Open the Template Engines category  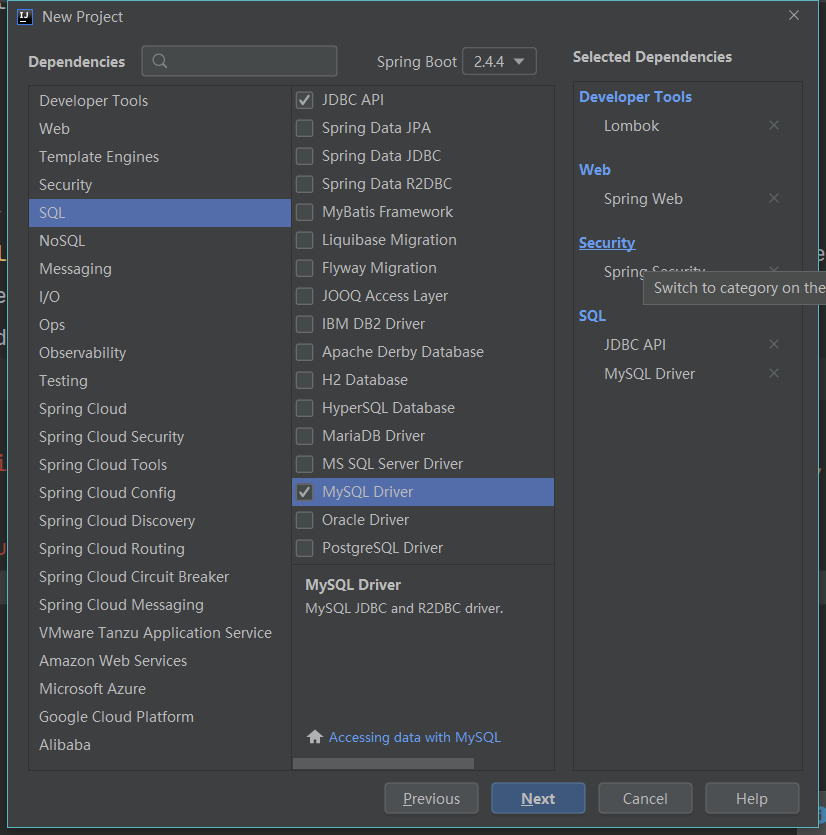coord(160,157)
